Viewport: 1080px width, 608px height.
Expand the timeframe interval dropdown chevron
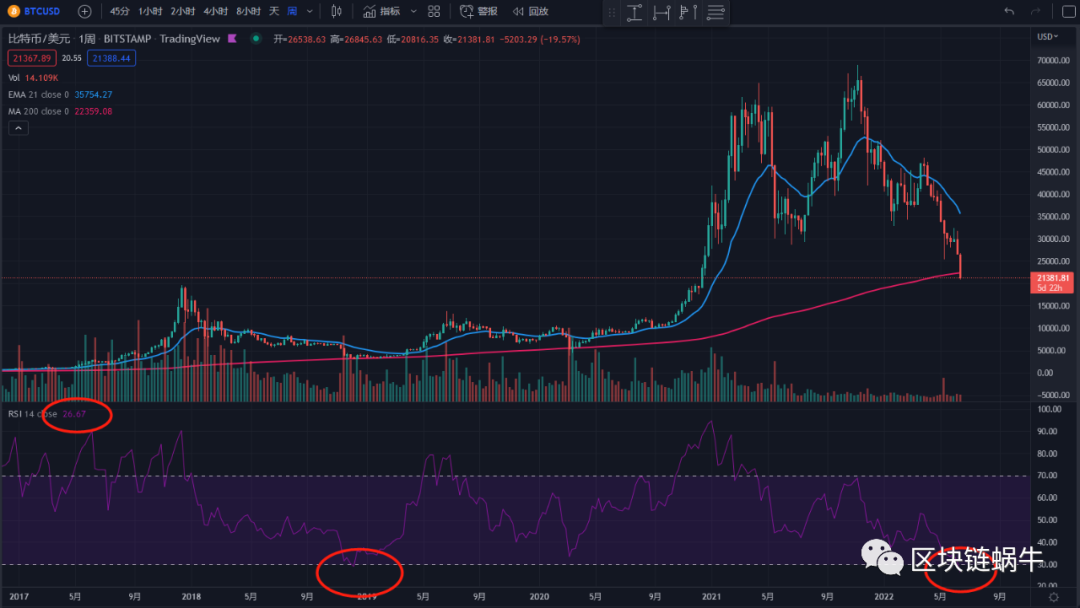309,11
